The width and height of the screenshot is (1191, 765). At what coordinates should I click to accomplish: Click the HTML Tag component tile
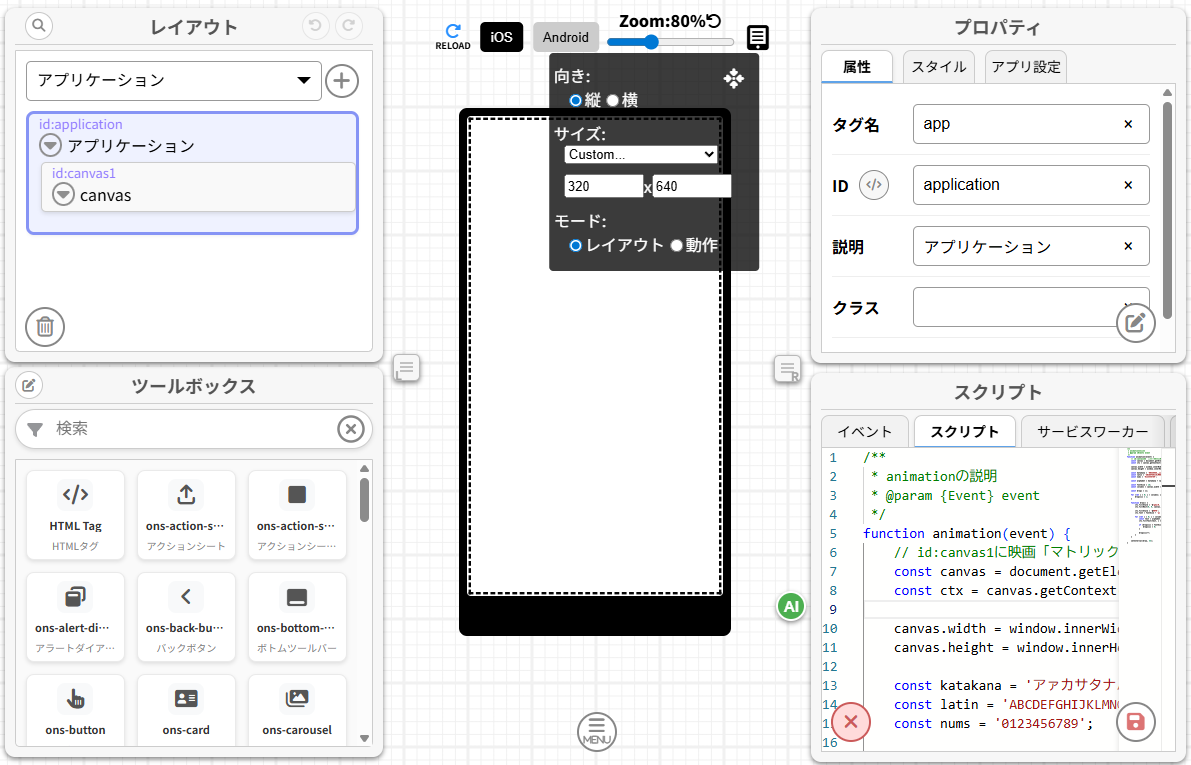[x=75, y=514]
